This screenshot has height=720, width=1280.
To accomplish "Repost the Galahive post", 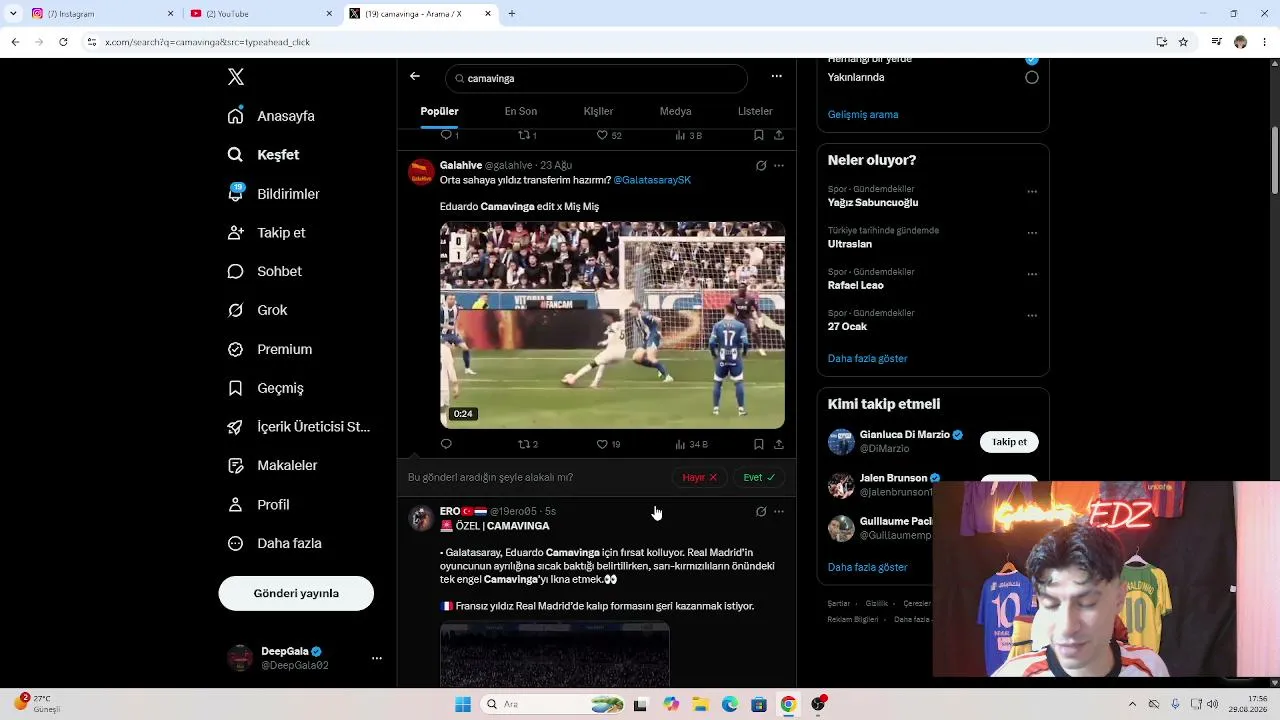I will coord(527,444).
